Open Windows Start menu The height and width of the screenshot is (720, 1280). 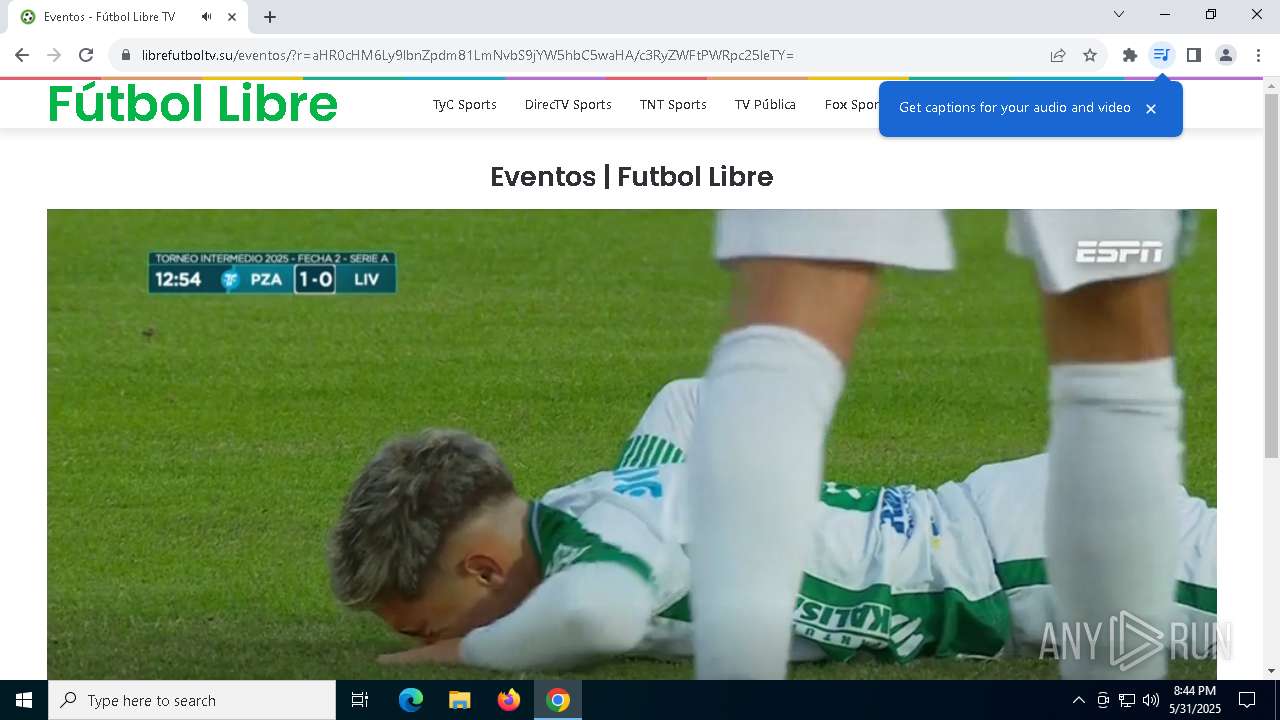coord(24,700)
